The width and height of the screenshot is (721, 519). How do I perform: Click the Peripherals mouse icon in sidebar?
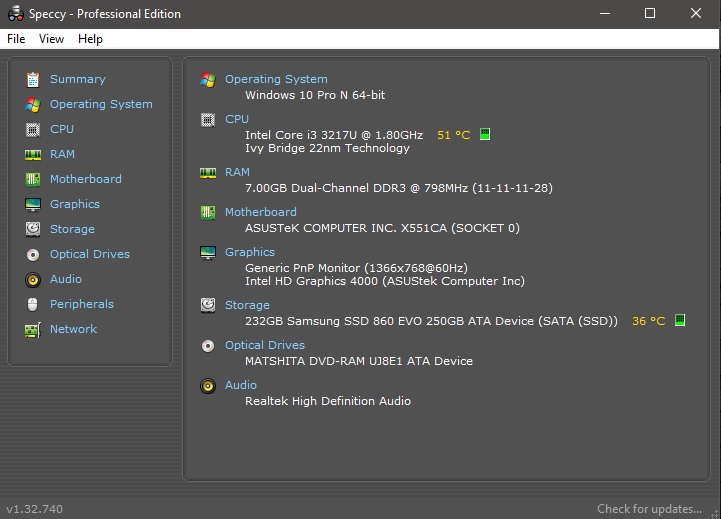pyautogui.click(x=33, y=304)
